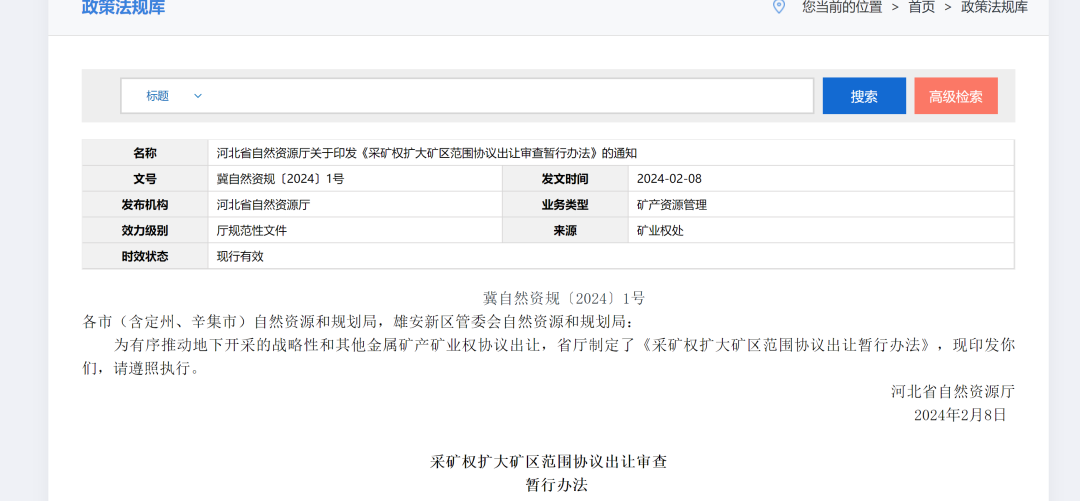This screenshot has height=501, width=1080.
Task: Click the heading 采矿权扩大矿区范围协议出让审查
Action: (549, 461)
